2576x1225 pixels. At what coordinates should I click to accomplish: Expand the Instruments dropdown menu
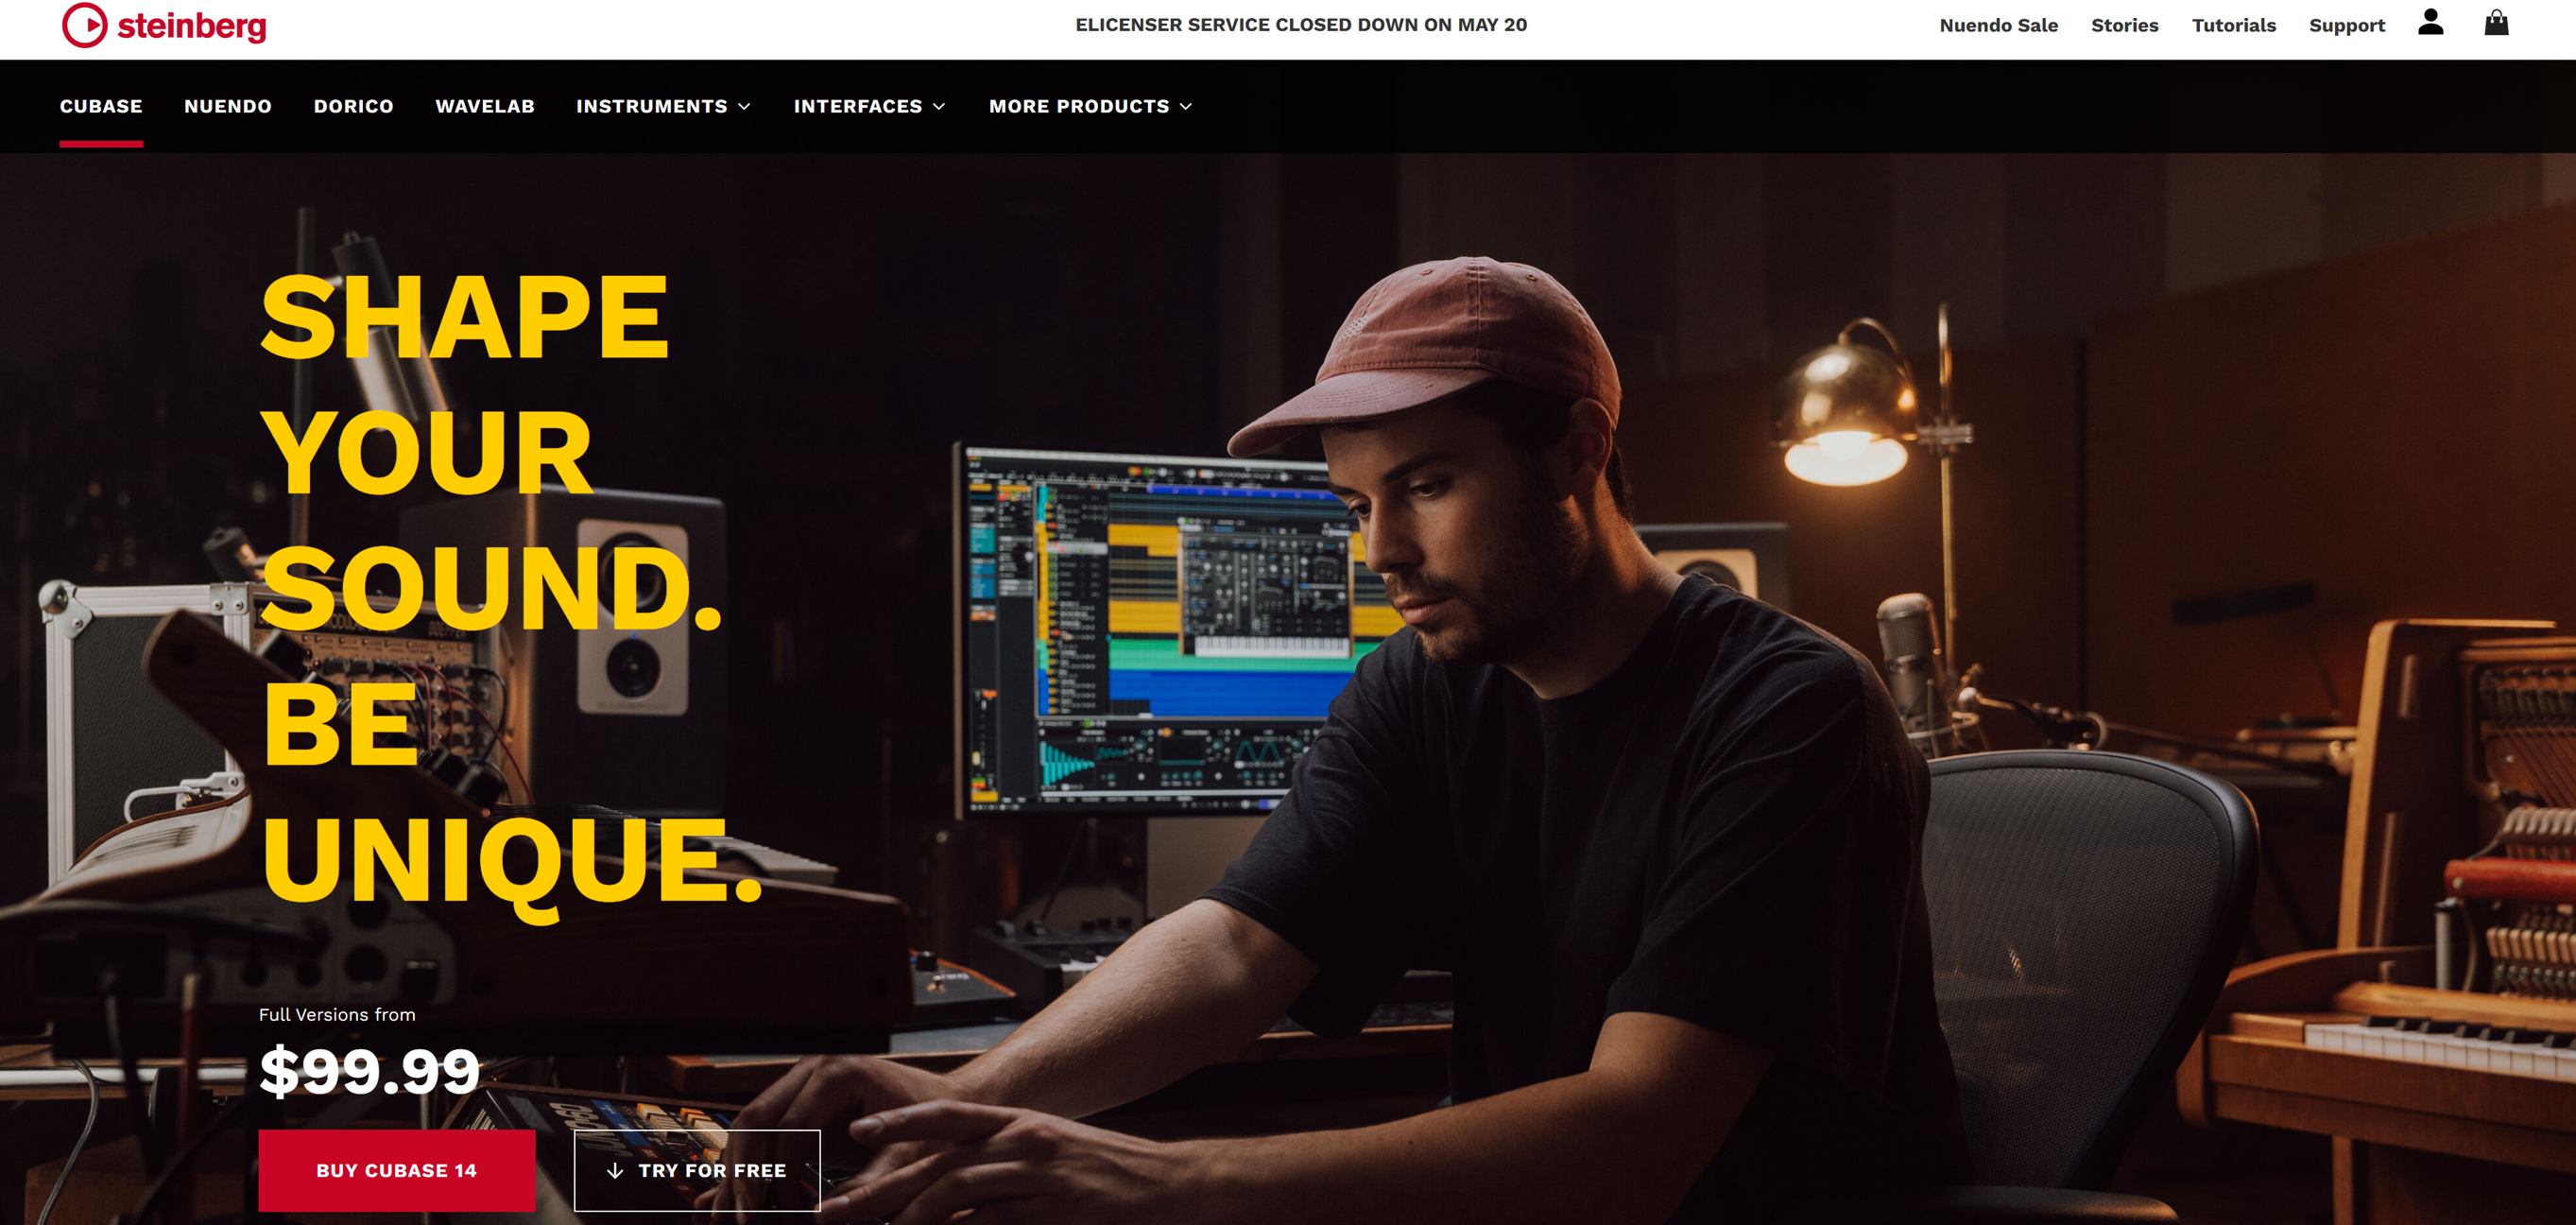[x=661, y=106]
